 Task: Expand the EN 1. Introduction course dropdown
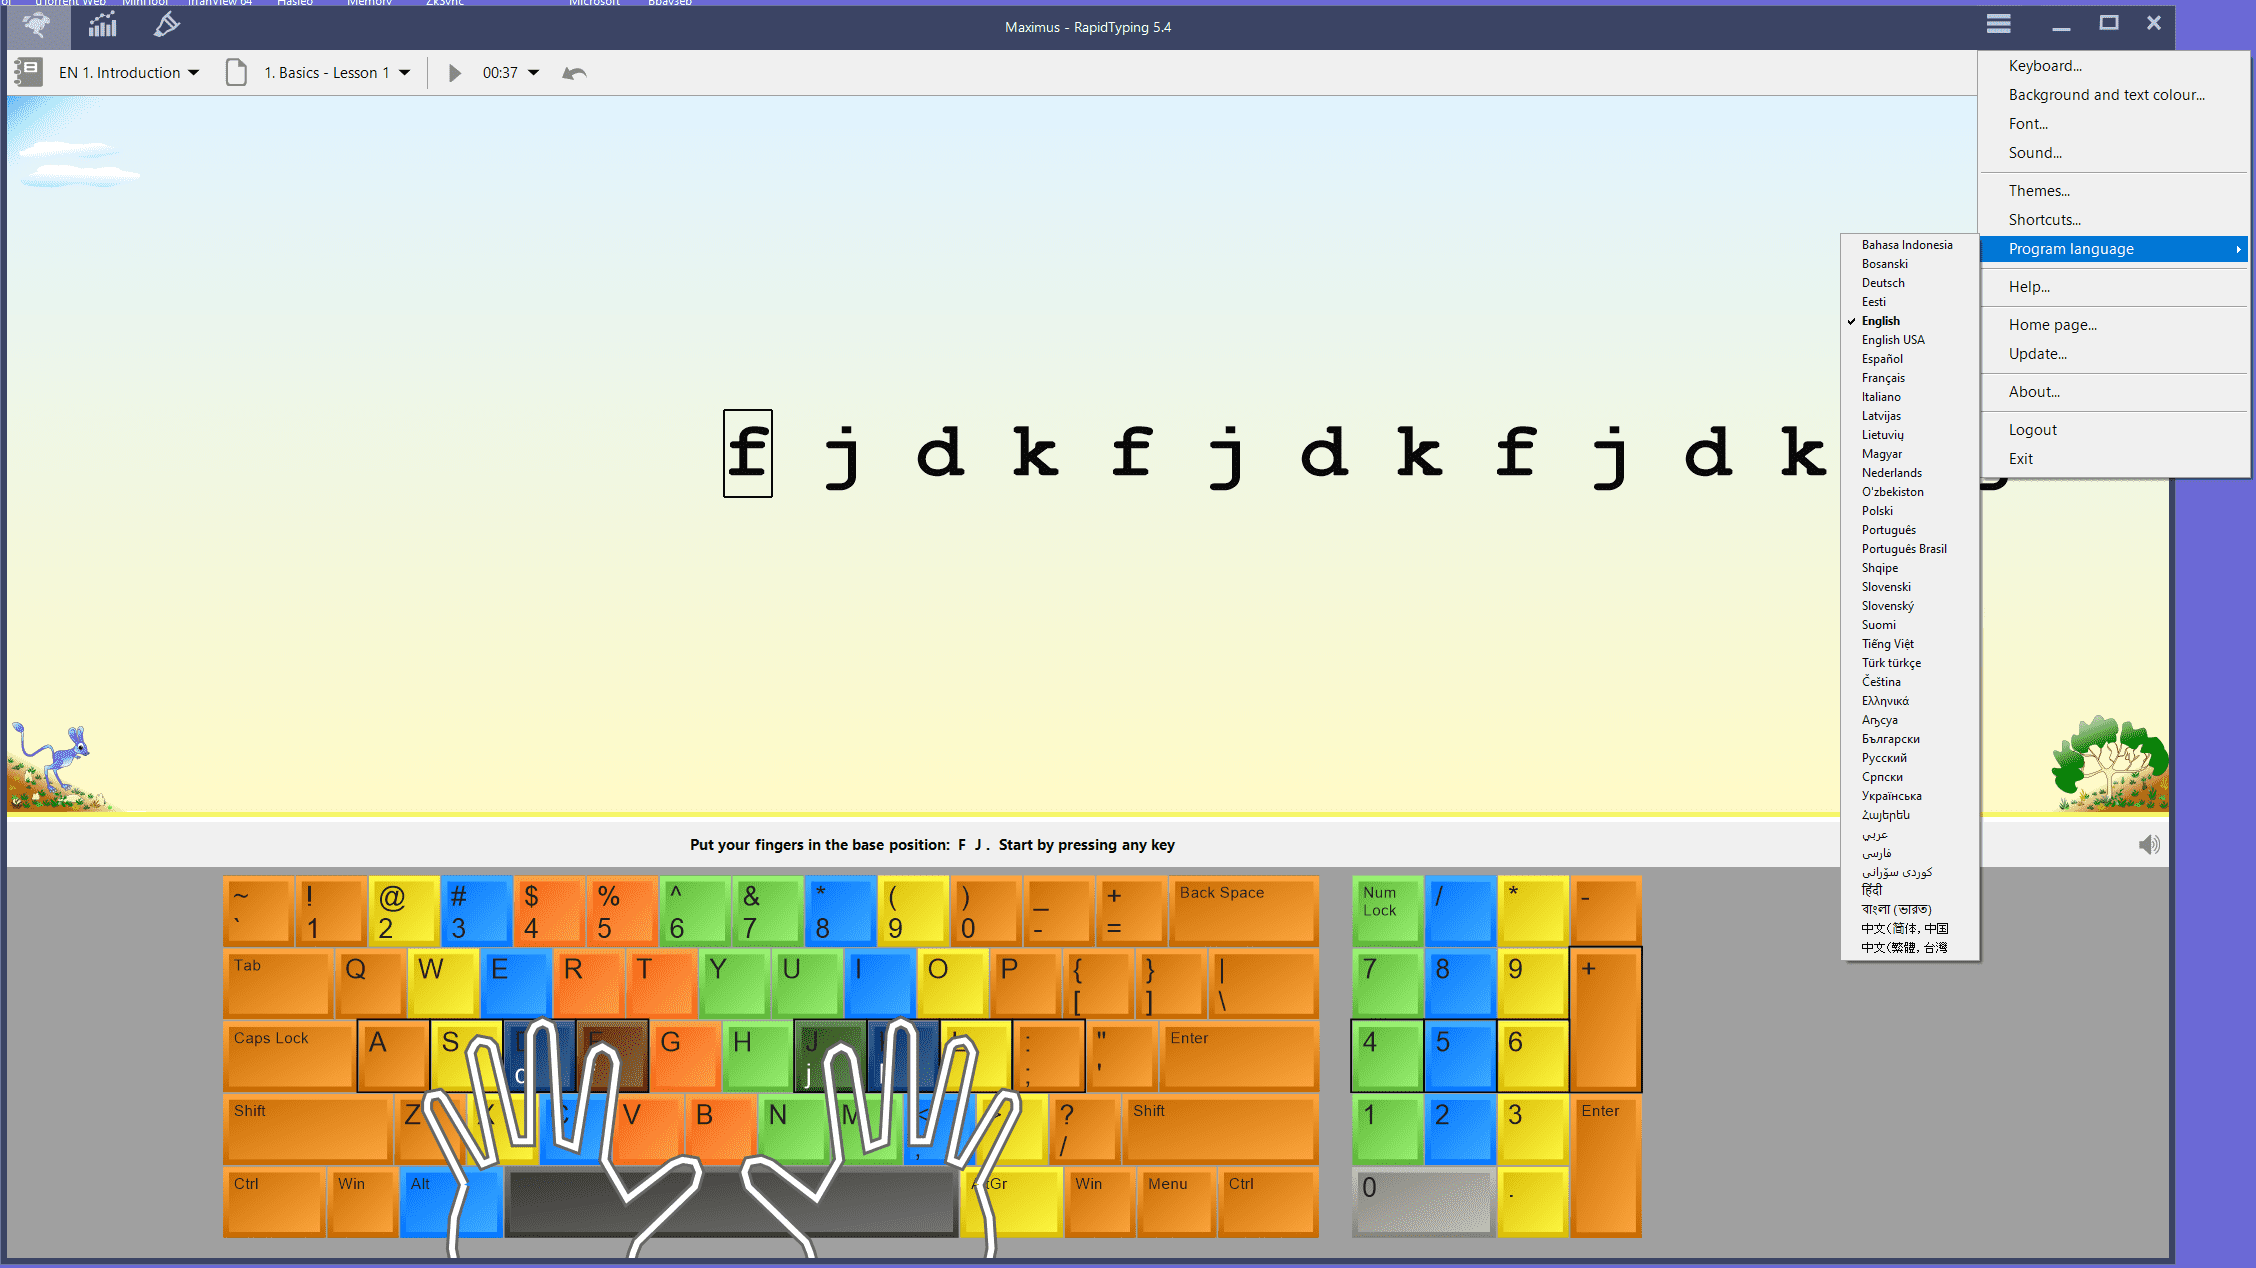(x=193, y=73)
